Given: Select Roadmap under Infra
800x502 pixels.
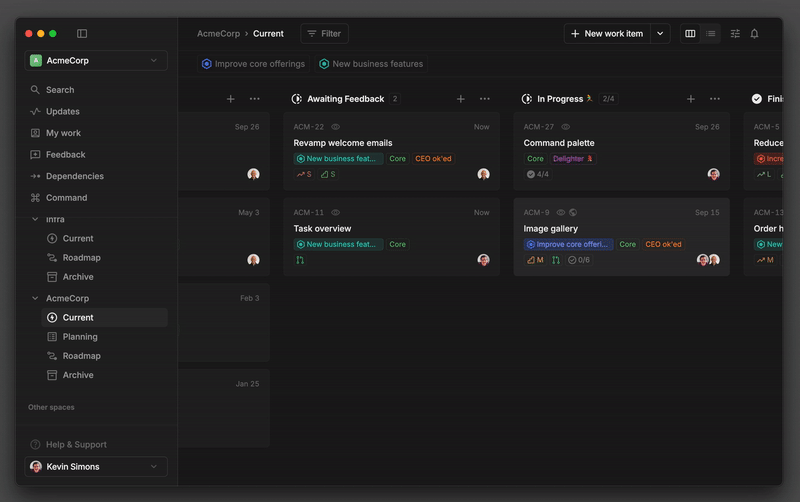Looking at the screenshot, I should tap(105, 258).
